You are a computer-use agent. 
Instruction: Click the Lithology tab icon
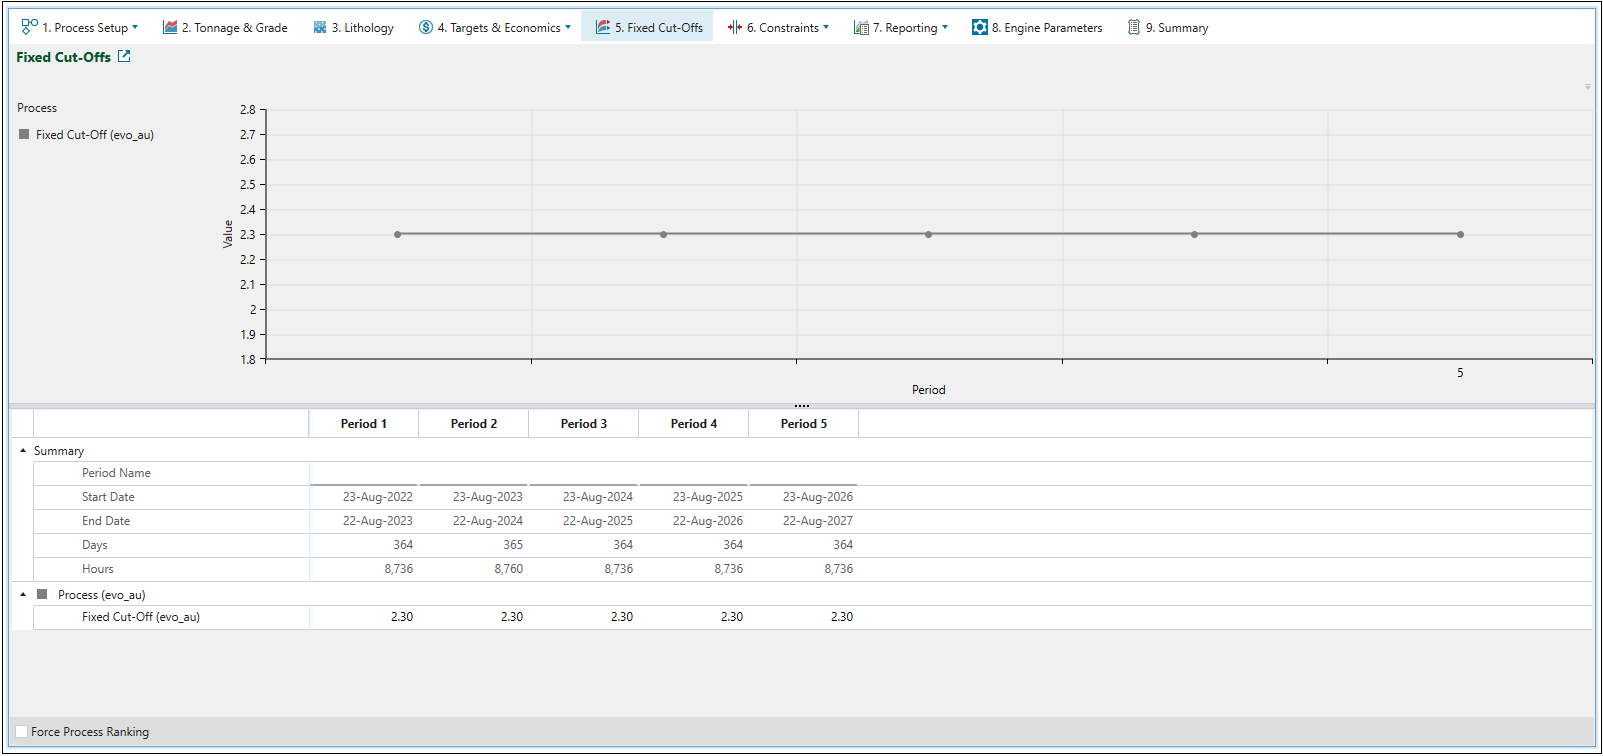pos(320,27)
